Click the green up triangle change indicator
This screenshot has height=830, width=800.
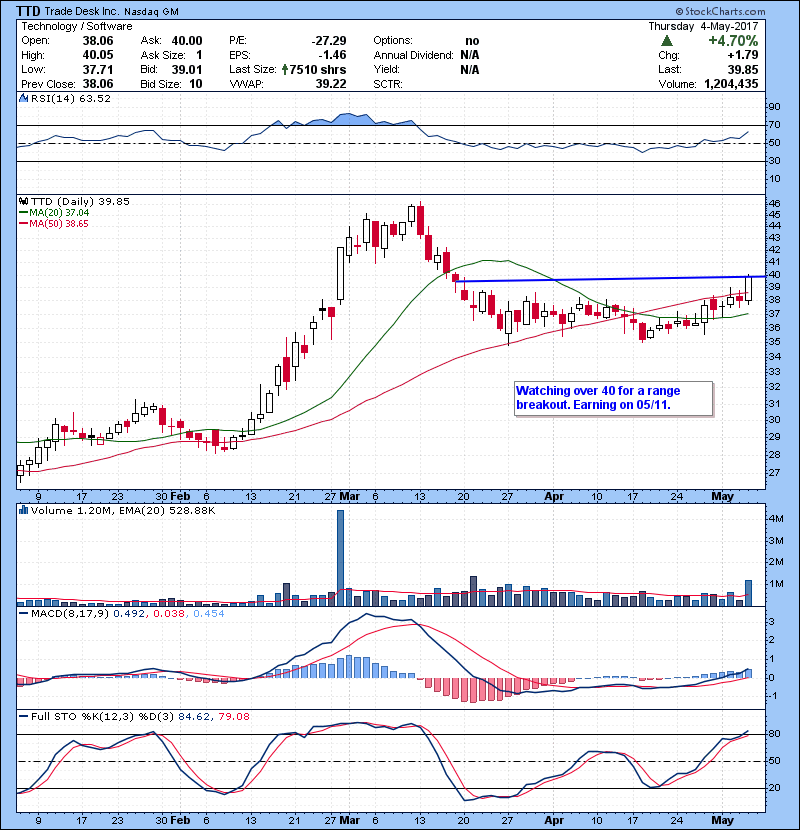[x=667, y=41]
